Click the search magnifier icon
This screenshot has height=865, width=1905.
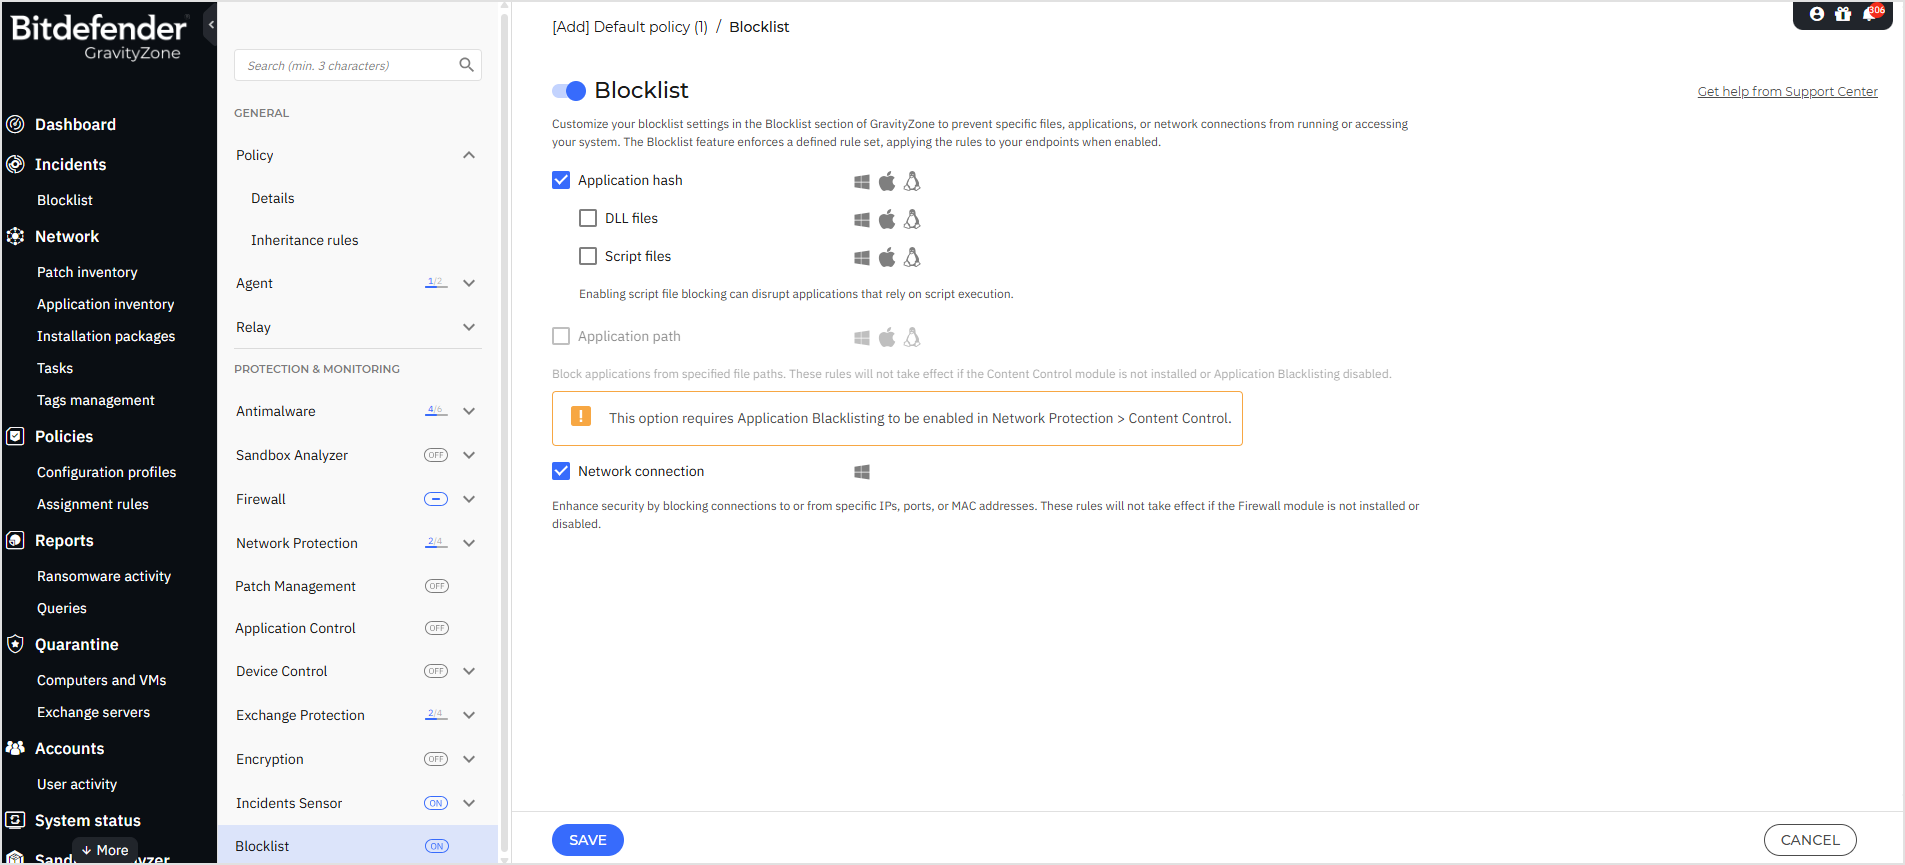point(466,65)
